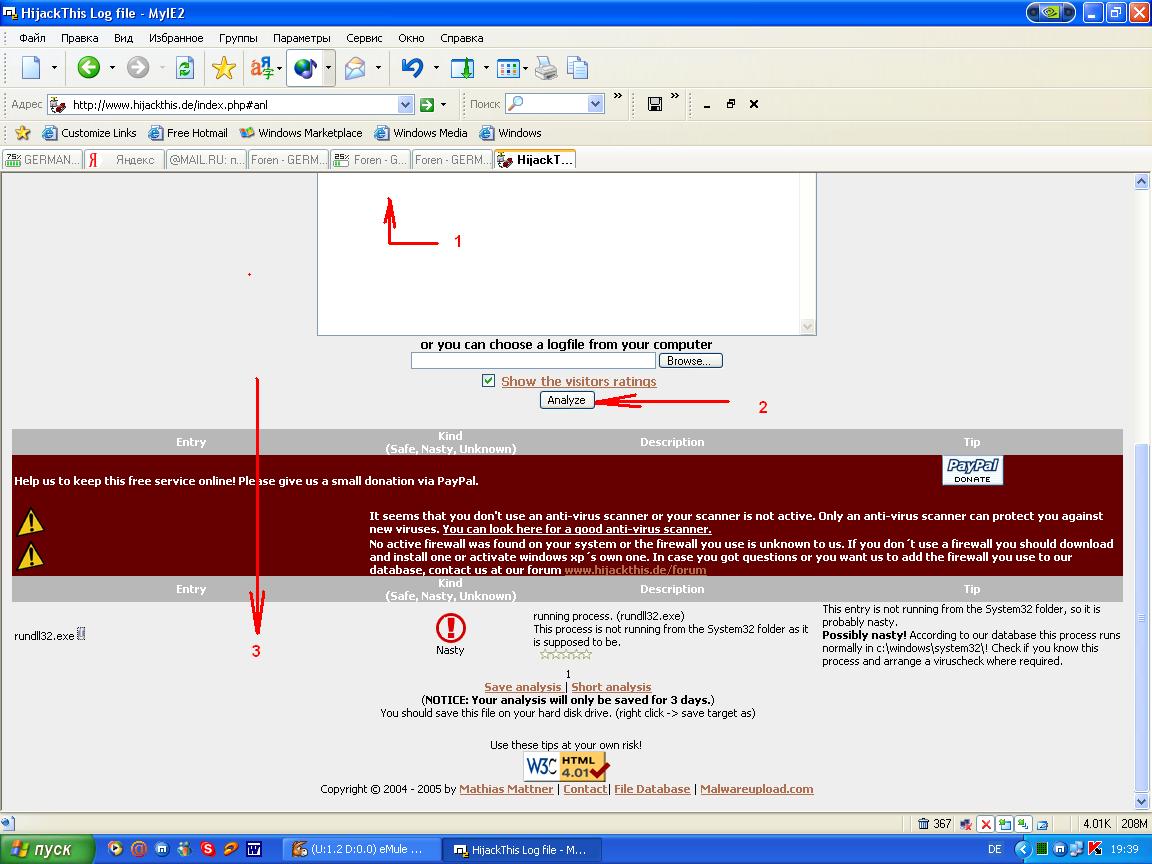Click the PayPal Donate button
The width and height of the screenshot is (1152, 864).
(972, 470)
